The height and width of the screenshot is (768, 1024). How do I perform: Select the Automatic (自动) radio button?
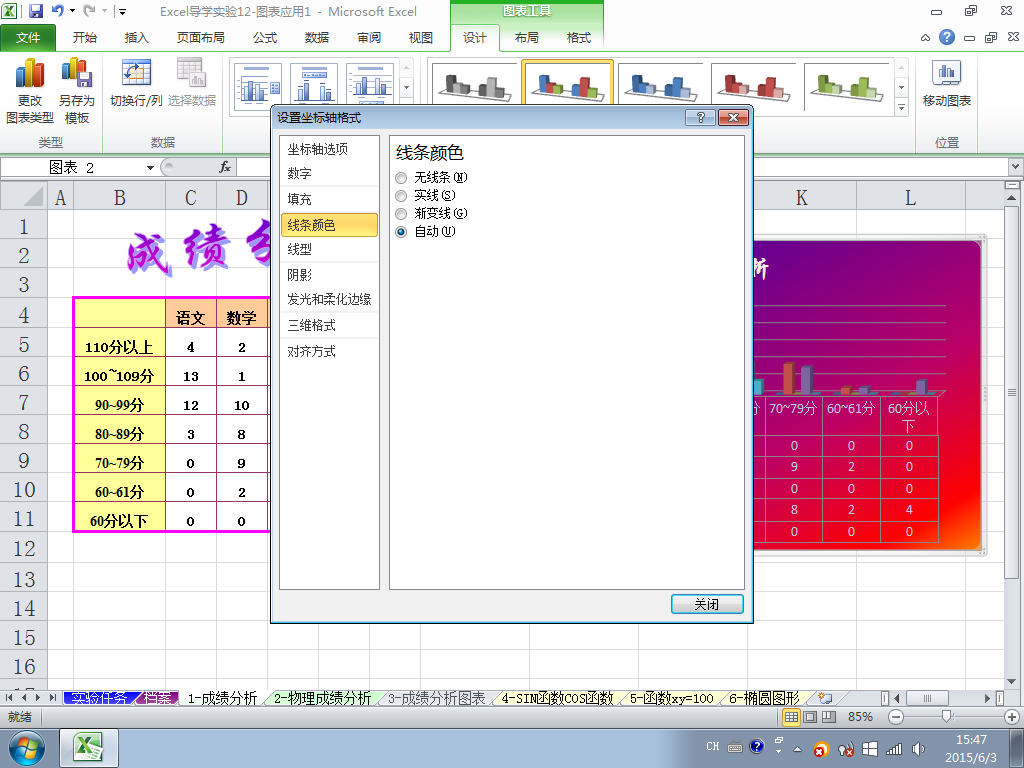402,231
